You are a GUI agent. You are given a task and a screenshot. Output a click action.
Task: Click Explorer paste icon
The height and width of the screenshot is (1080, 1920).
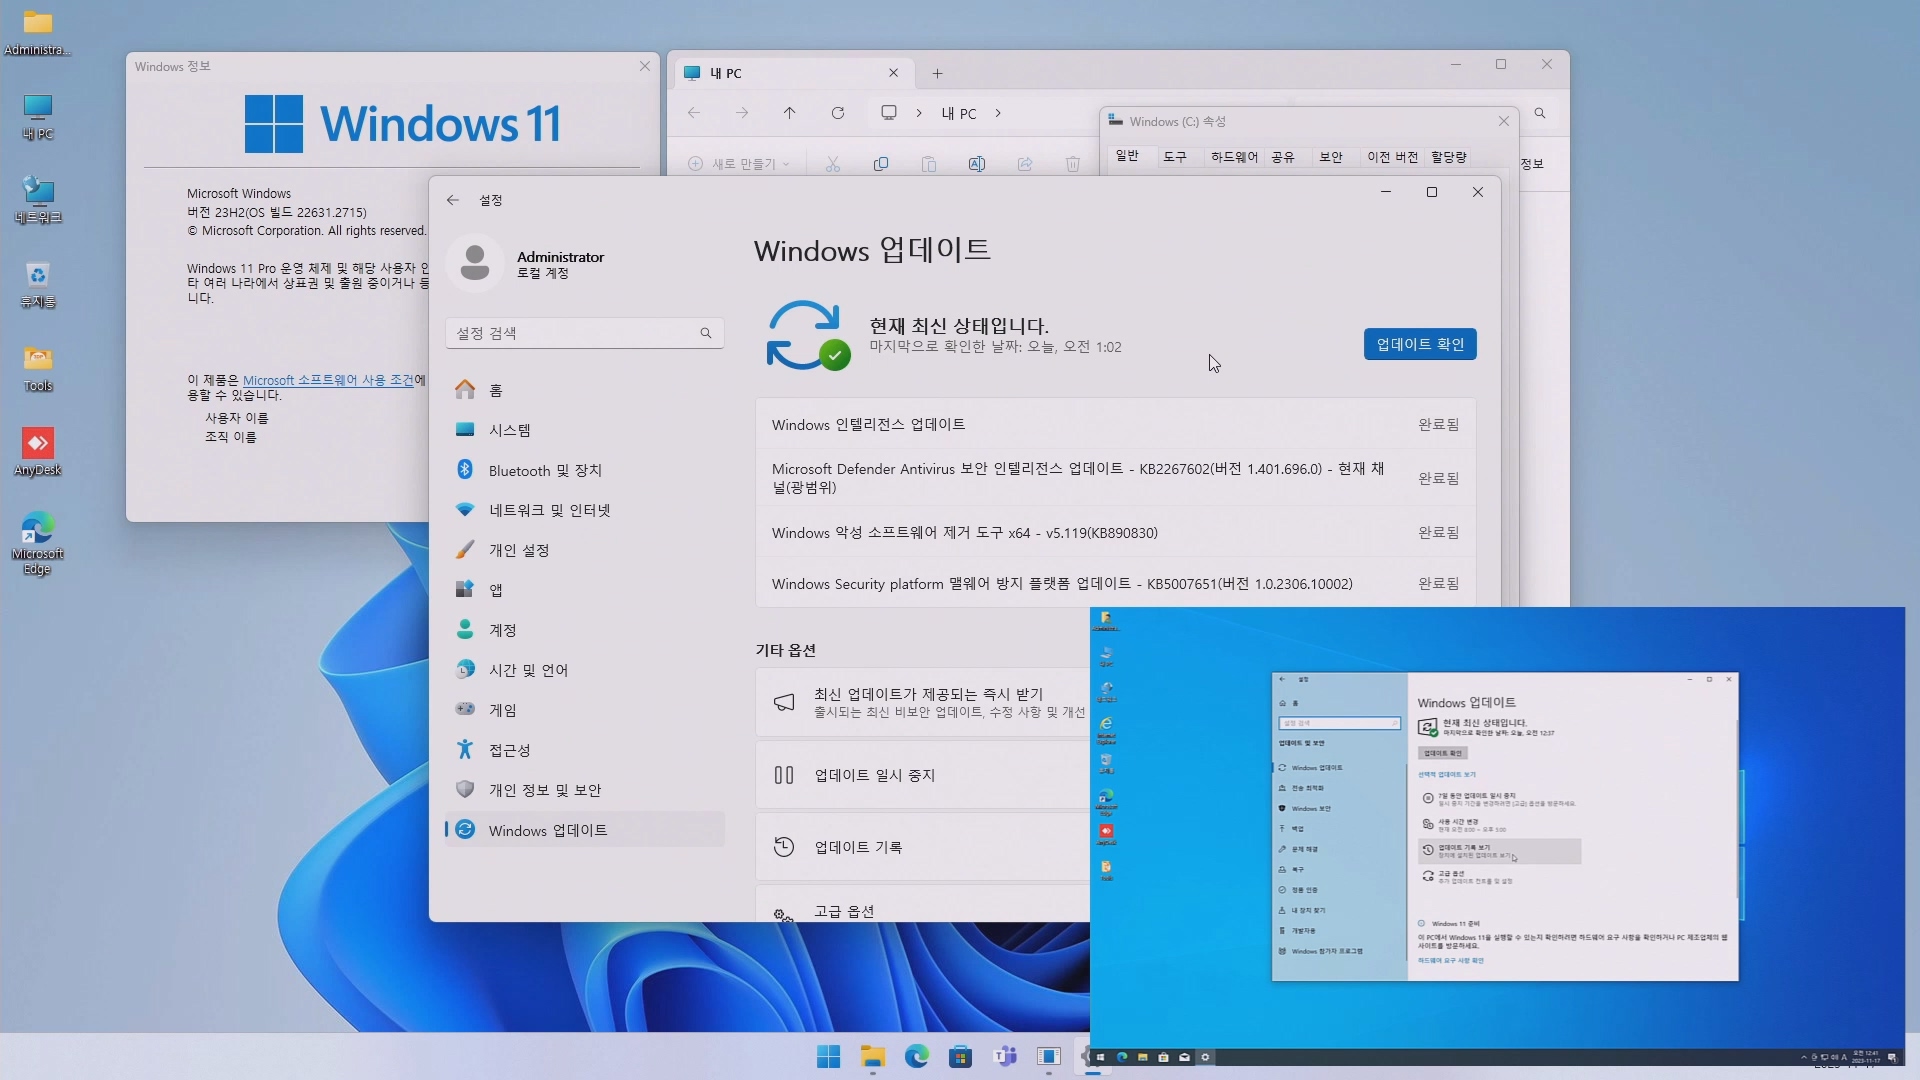(929, 164)
